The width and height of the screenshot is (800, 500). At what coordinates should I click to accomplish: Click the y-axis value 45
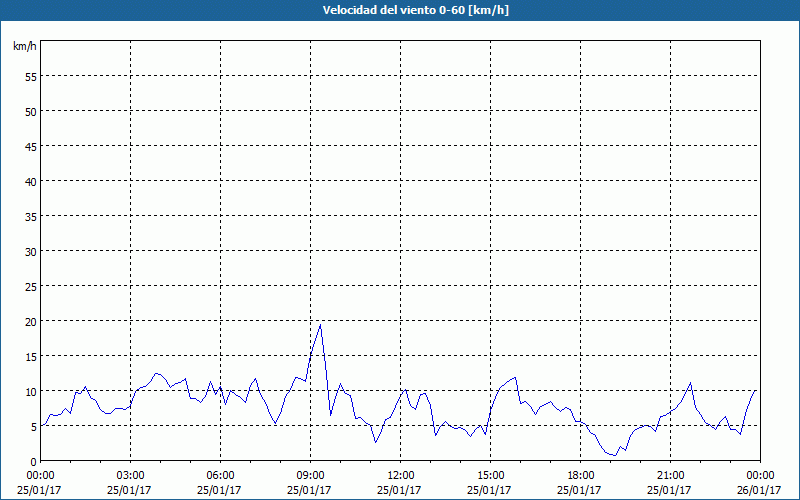click(31, 146)
